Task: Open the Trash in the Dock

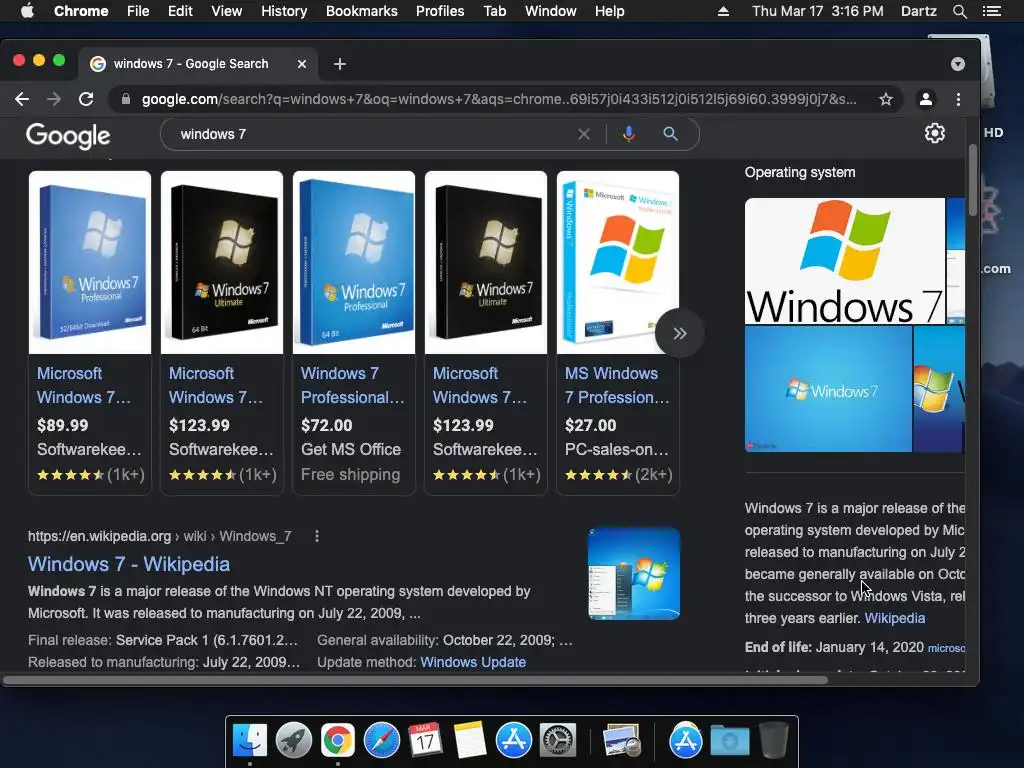Action: click(774, 740)
